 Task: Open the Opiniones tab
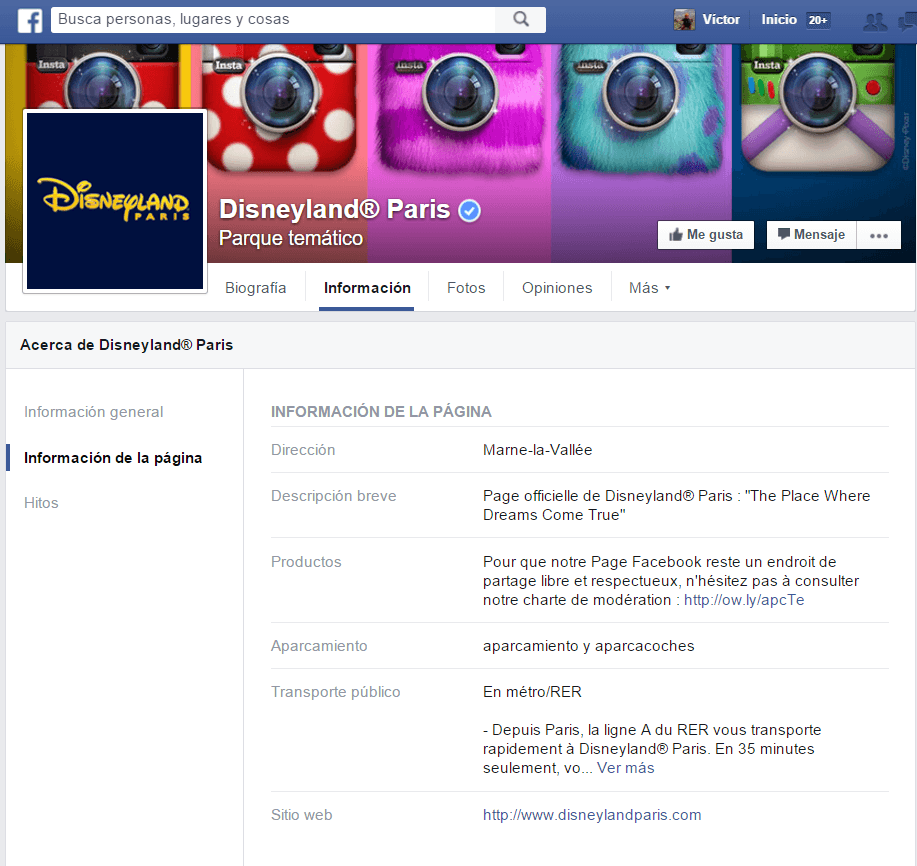557,288
